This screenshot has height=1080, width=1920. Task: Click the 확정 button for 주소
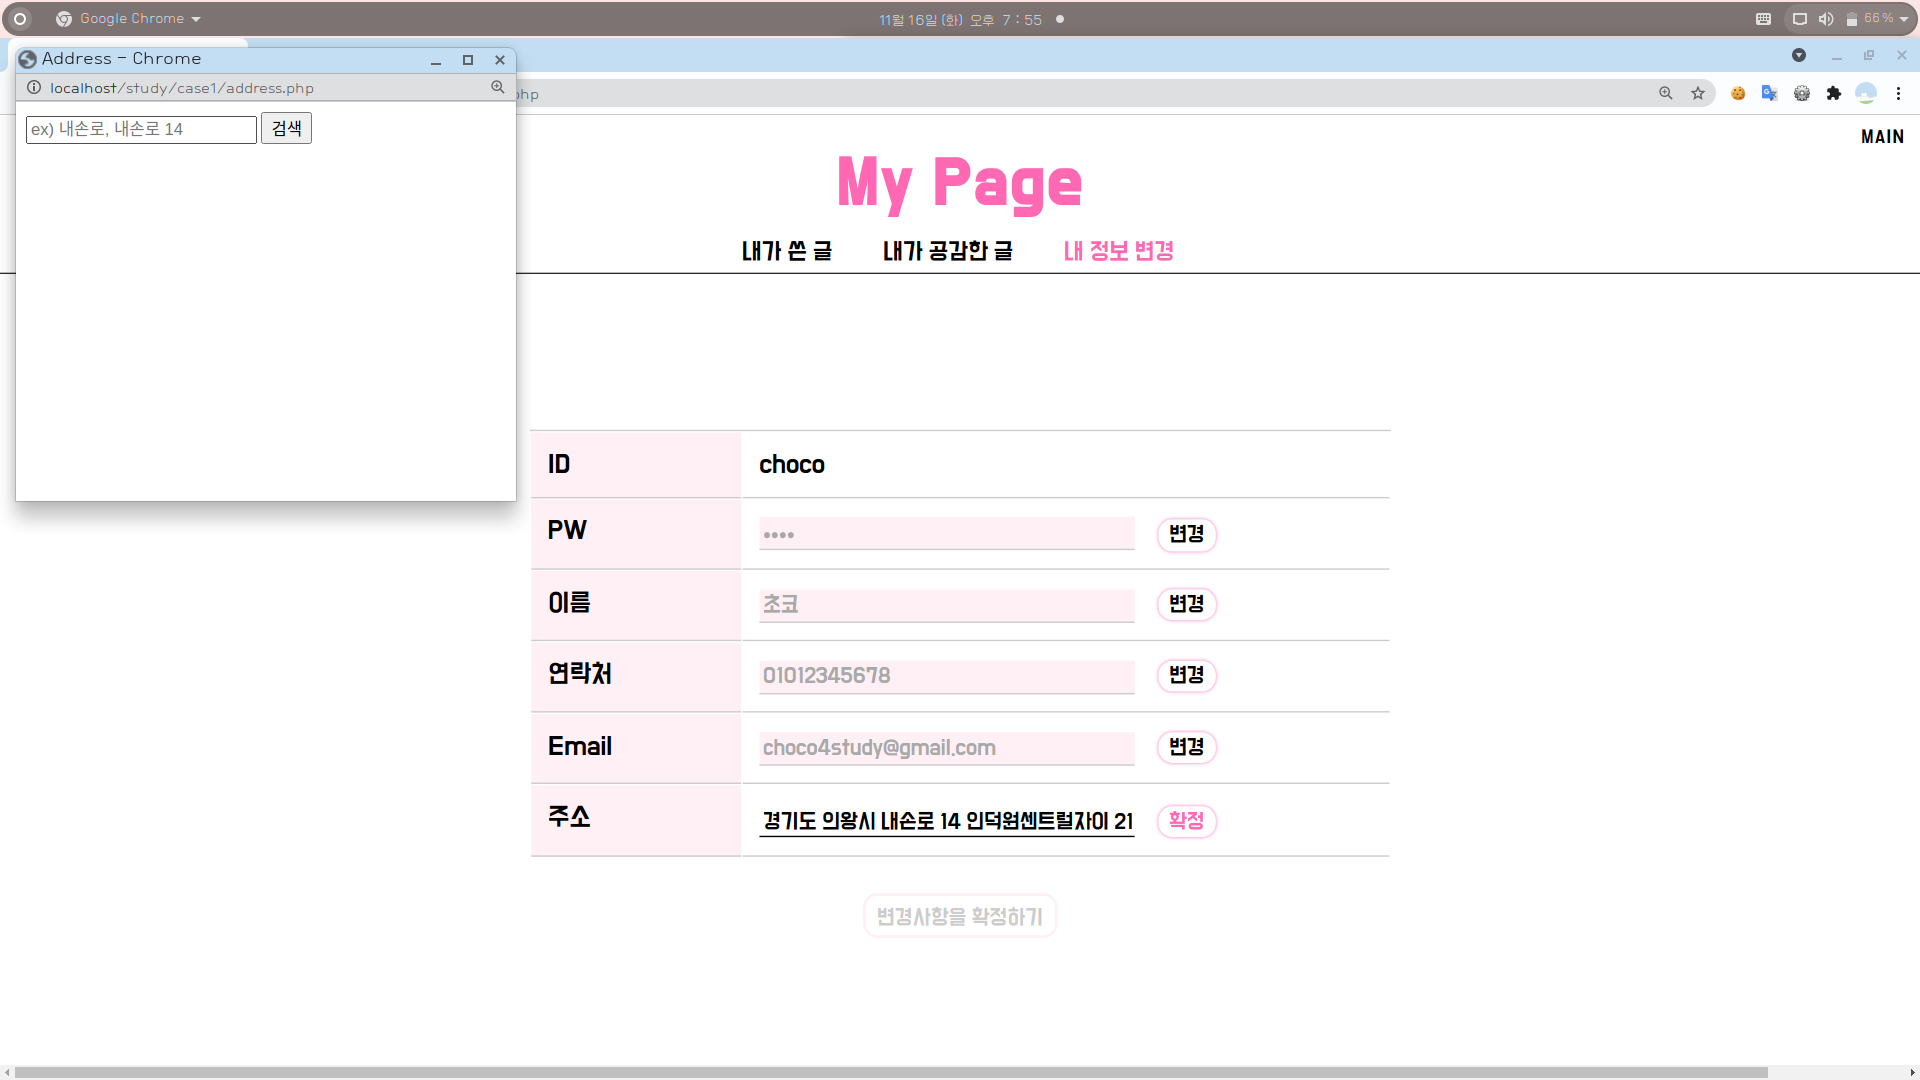tap(1186, 821)
